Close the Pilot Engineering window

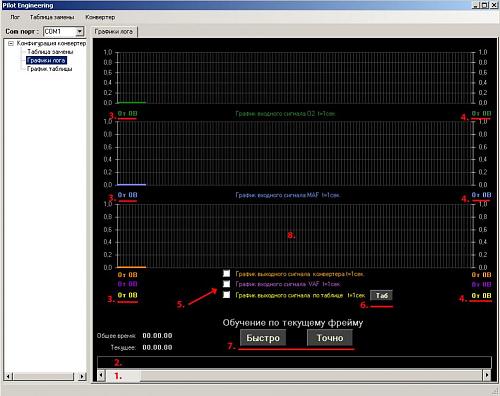coord(494,5)
